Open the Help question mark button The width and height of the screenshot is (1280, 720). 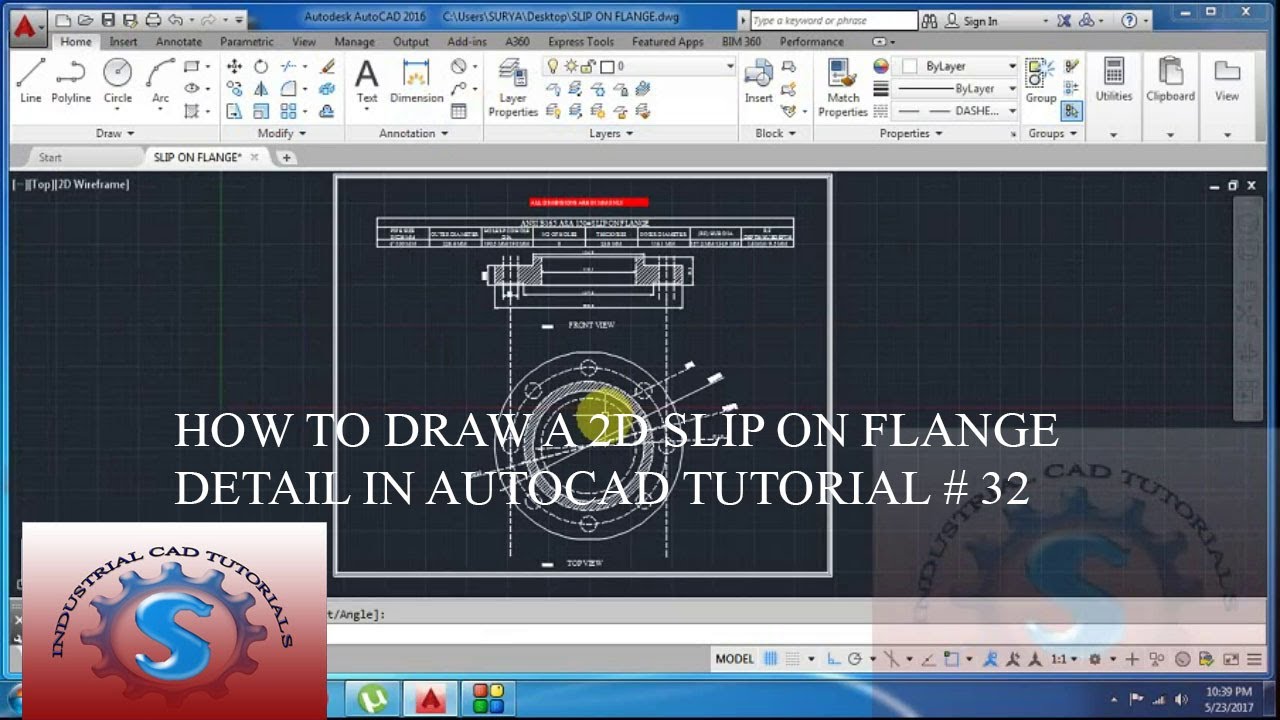coord(1129,21)
